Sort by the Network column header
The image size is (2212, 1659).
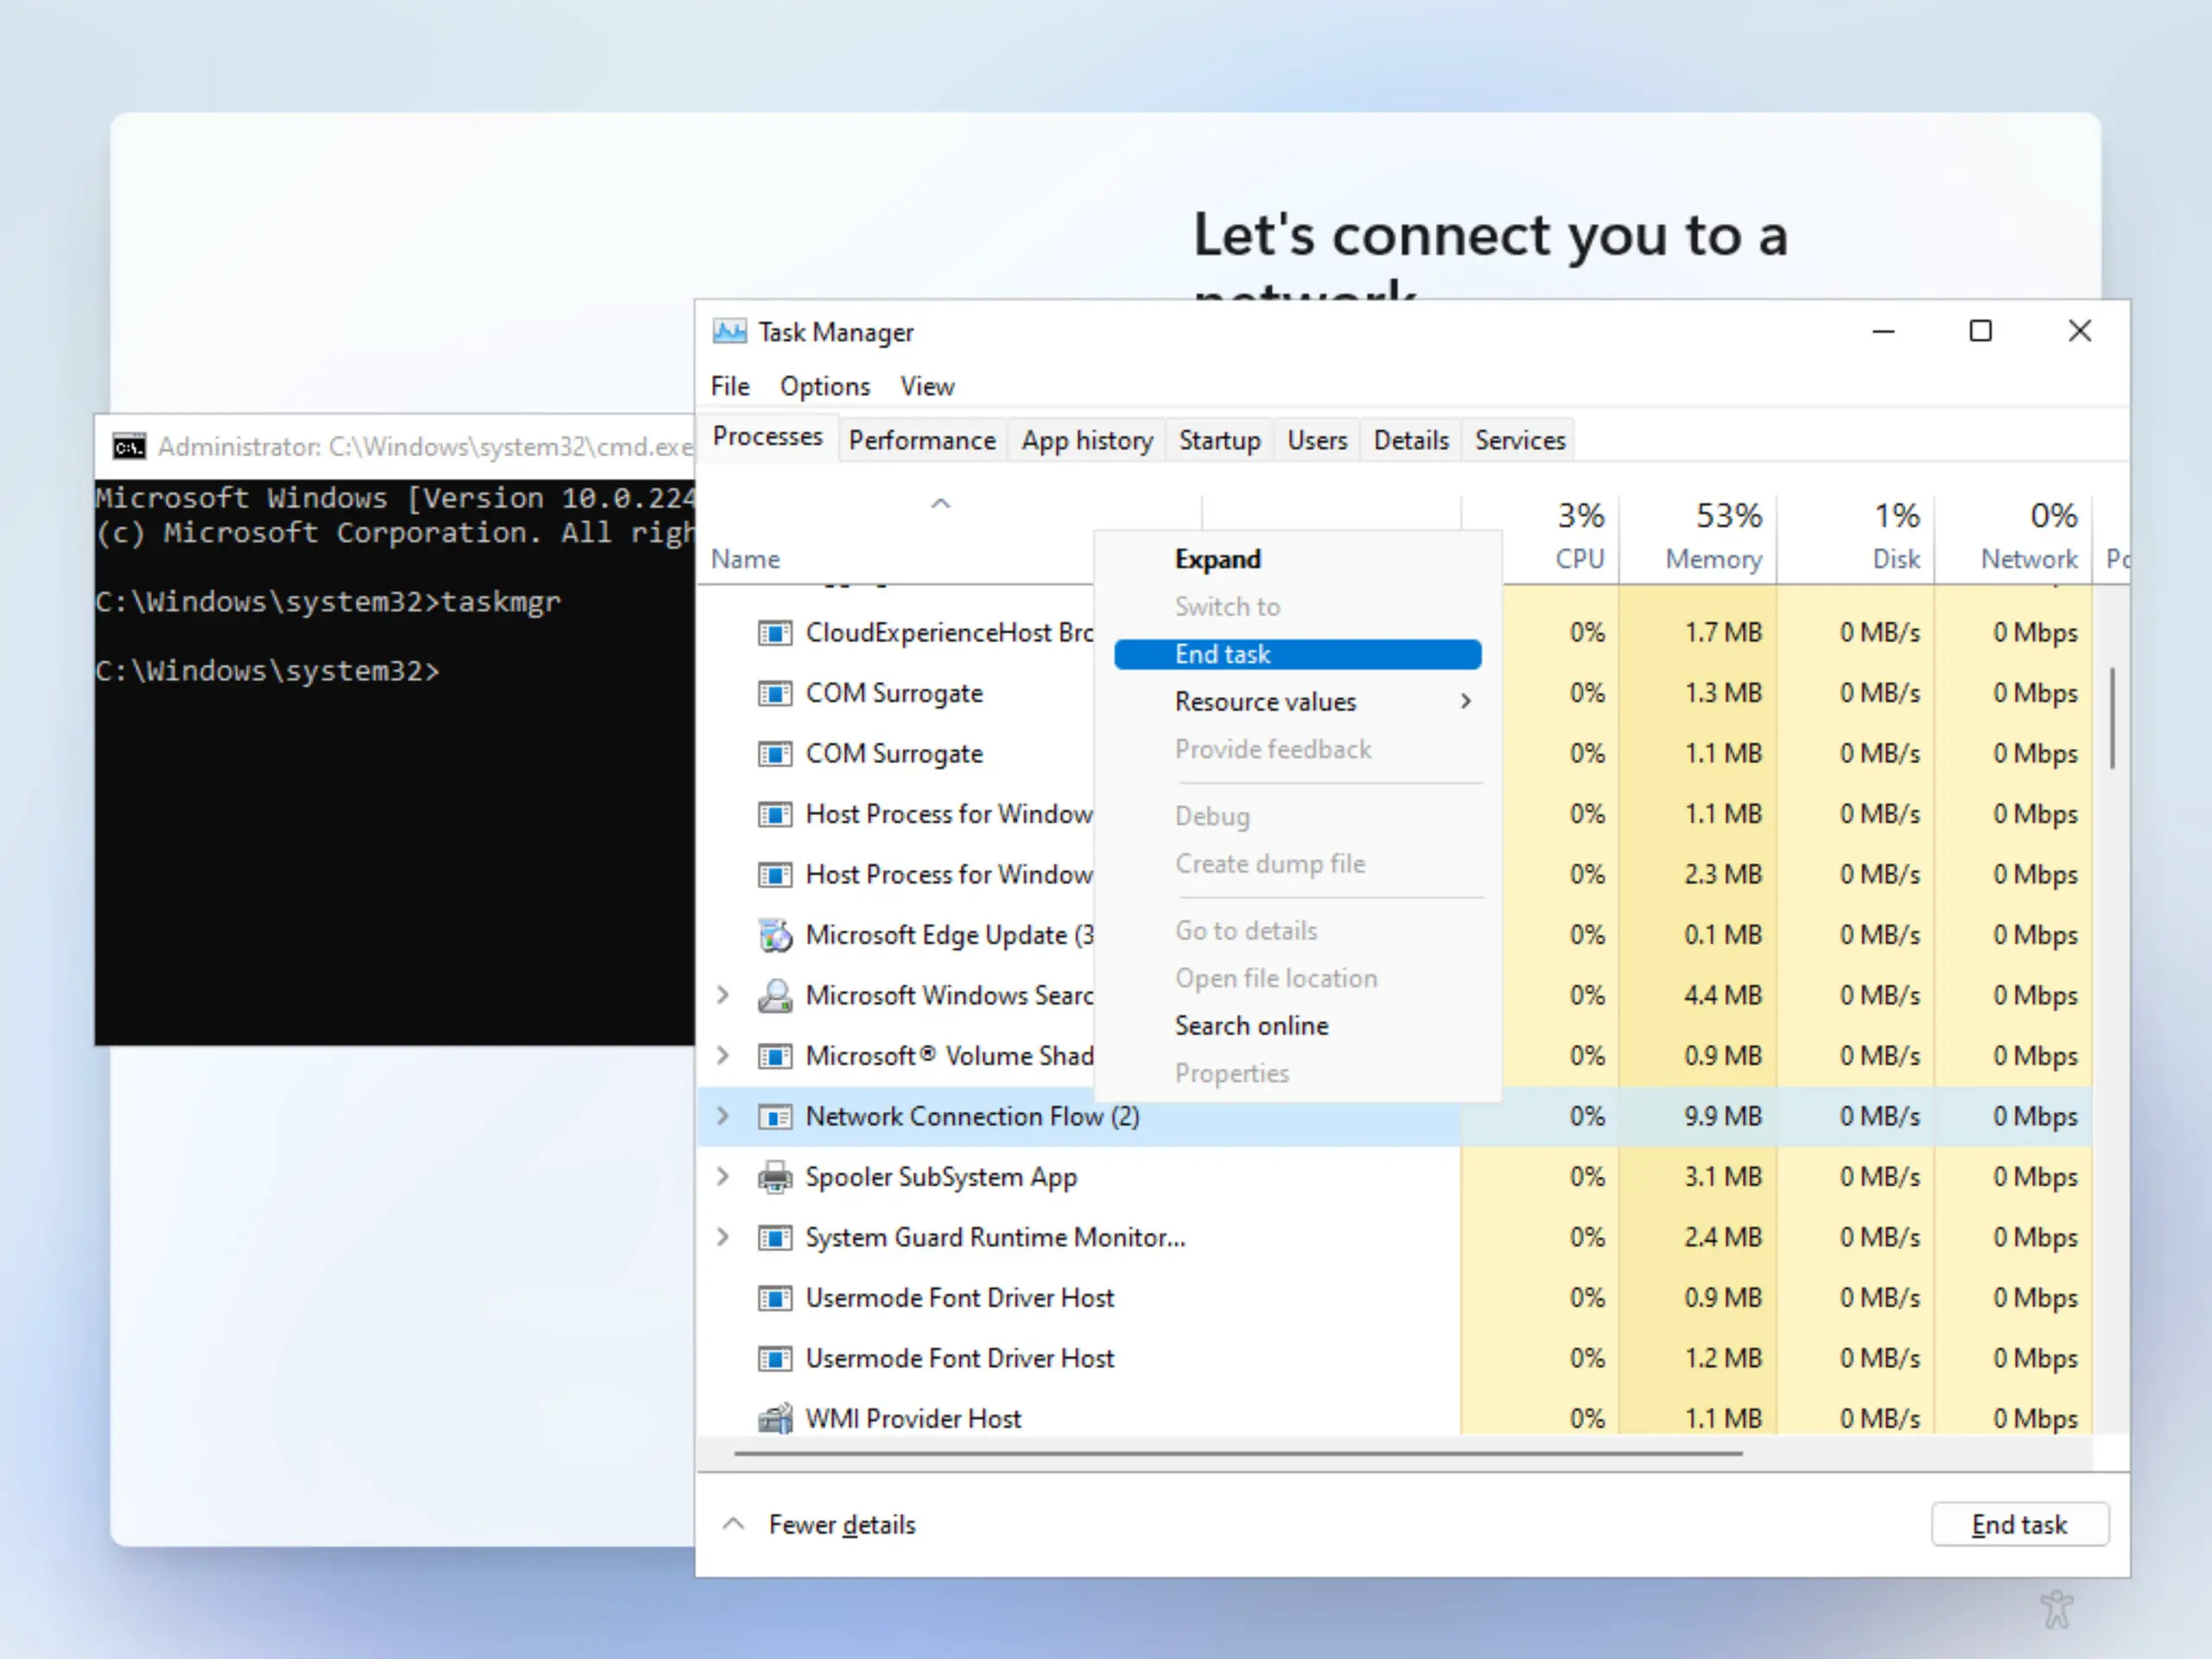2014,537
